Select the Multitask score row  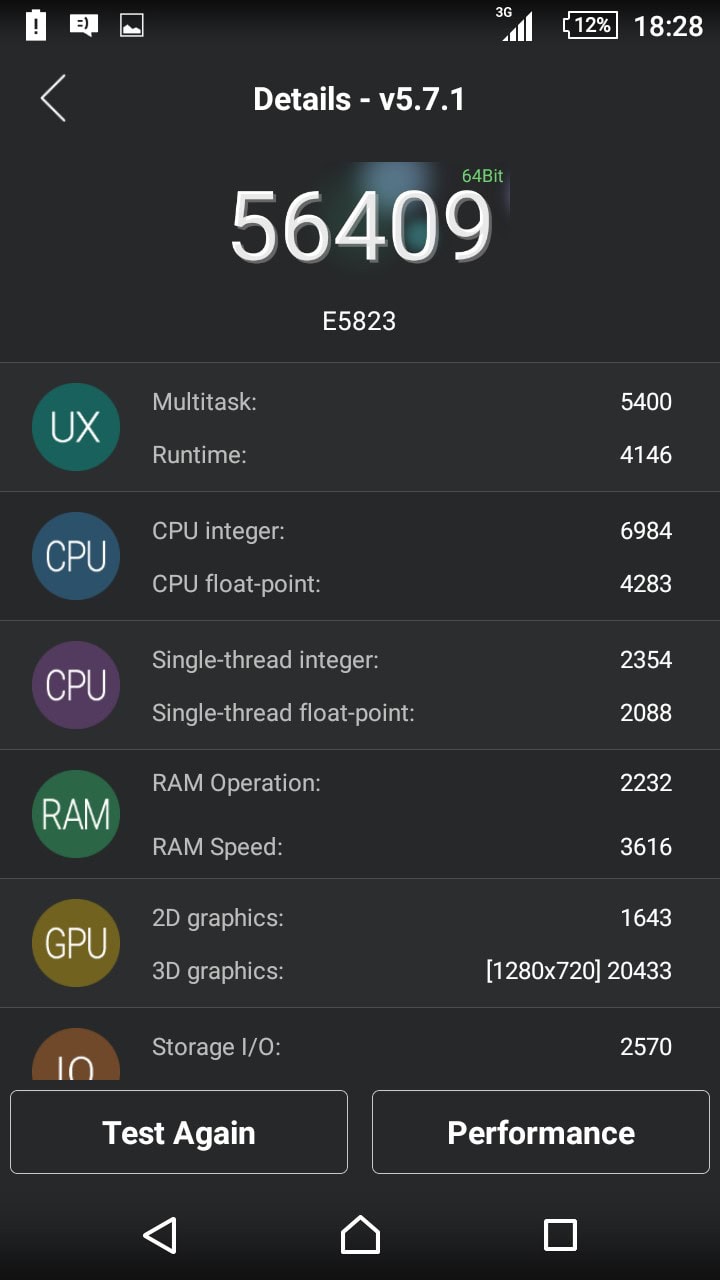[x=412, y=402]
